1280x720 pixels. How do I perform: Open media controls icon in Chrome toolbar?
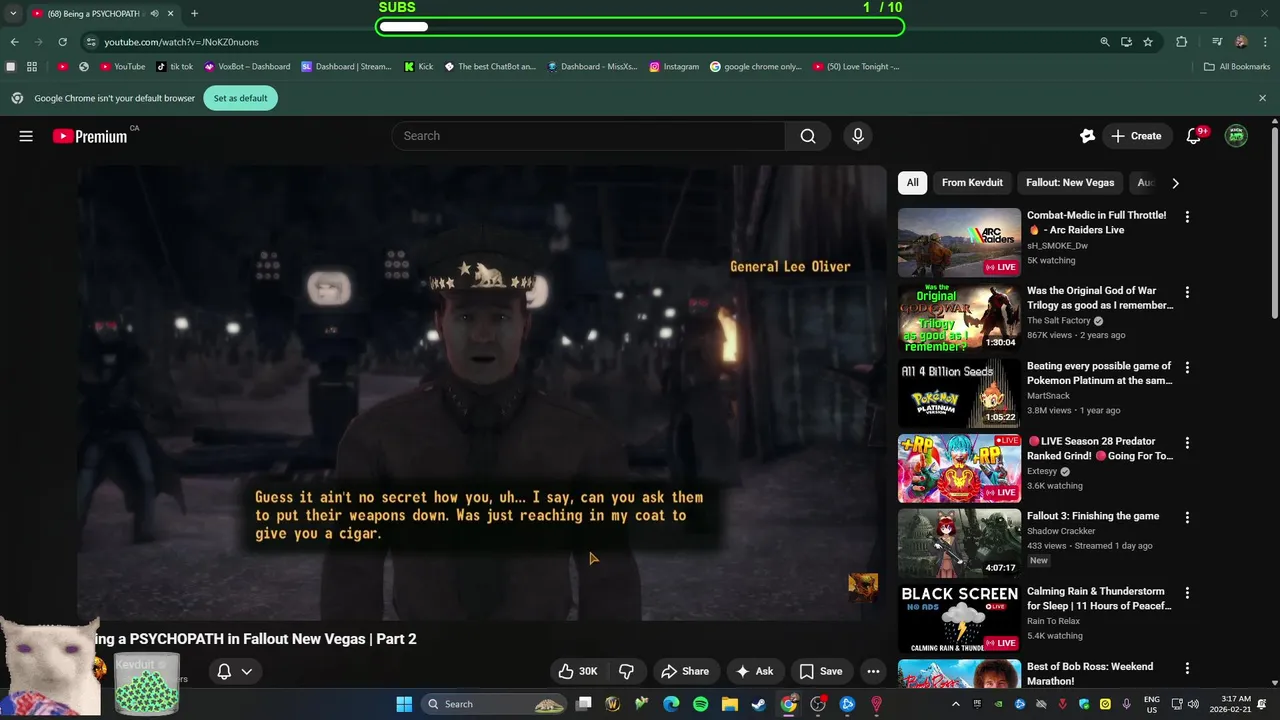coord(1217,42)
